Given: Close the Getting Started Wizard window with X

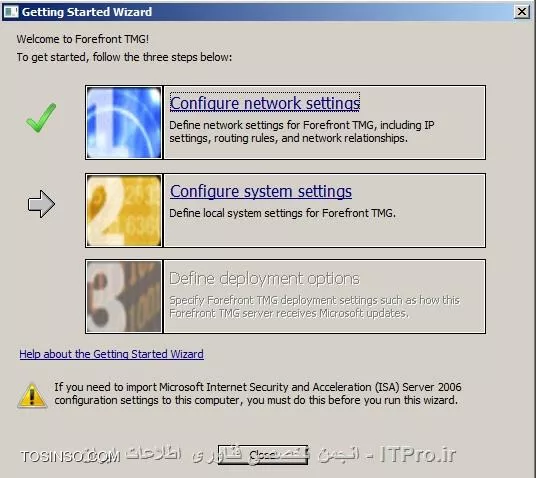Looking at the screenshot, I should 522,12.
